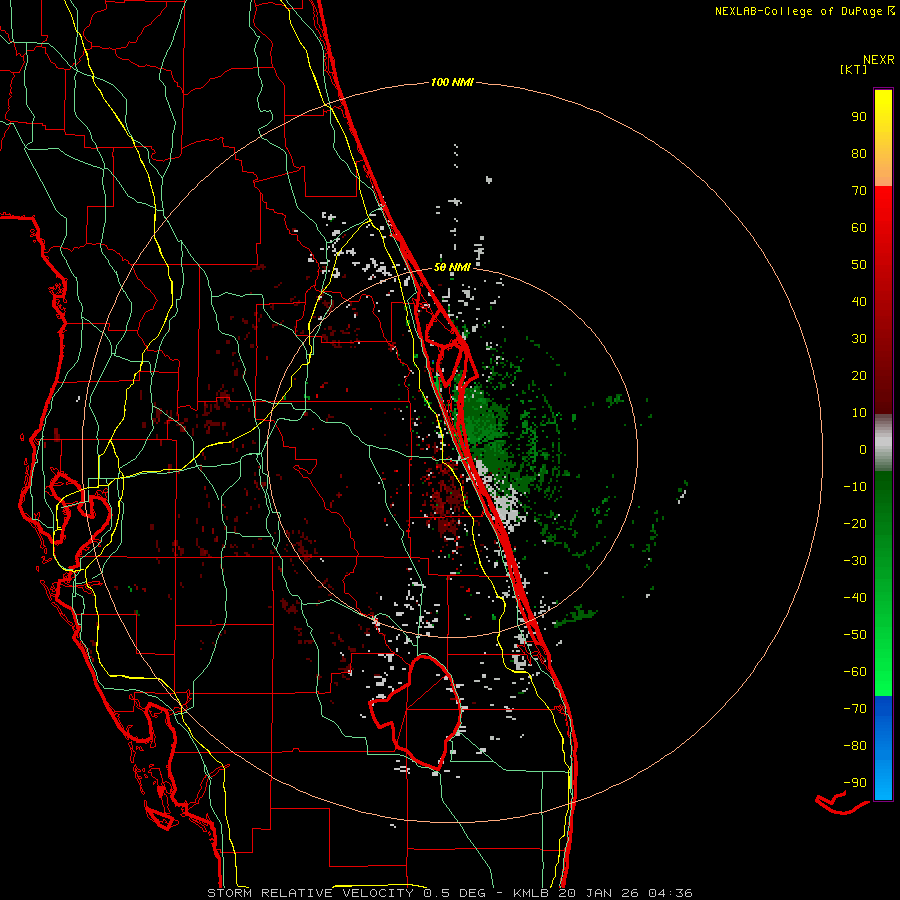The height and width of the screenshot is (900, 900).
Task: Select the 50 value on velocity scale
Action: click(859, 264)
